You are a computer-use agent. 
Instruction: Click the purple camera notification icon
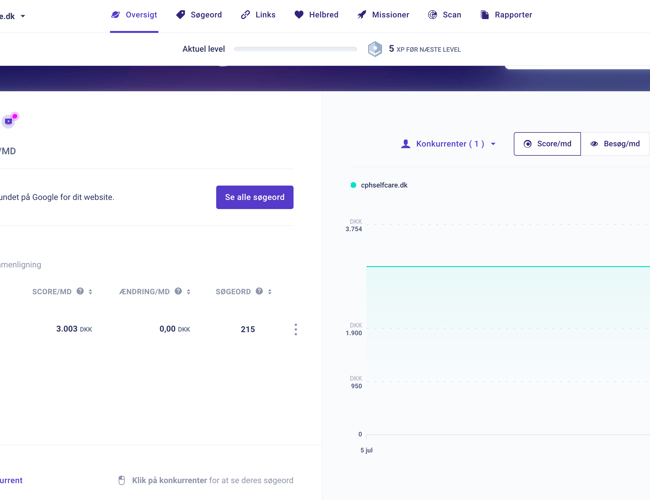(x=9, y=121)
